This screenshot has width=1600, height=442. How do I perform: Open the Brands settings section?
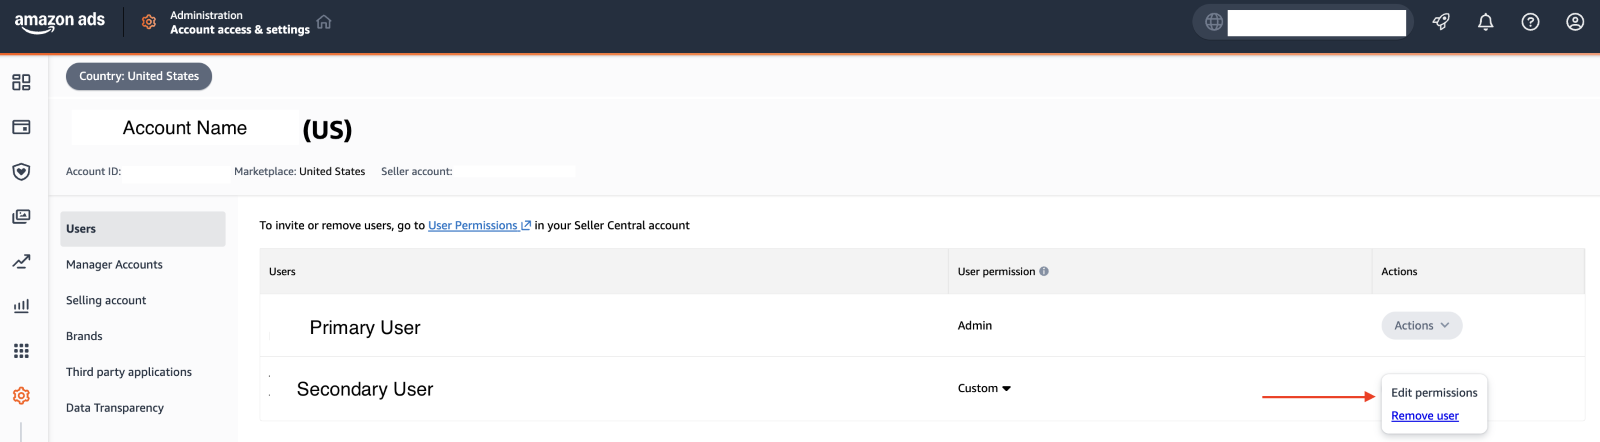(84, 337)
